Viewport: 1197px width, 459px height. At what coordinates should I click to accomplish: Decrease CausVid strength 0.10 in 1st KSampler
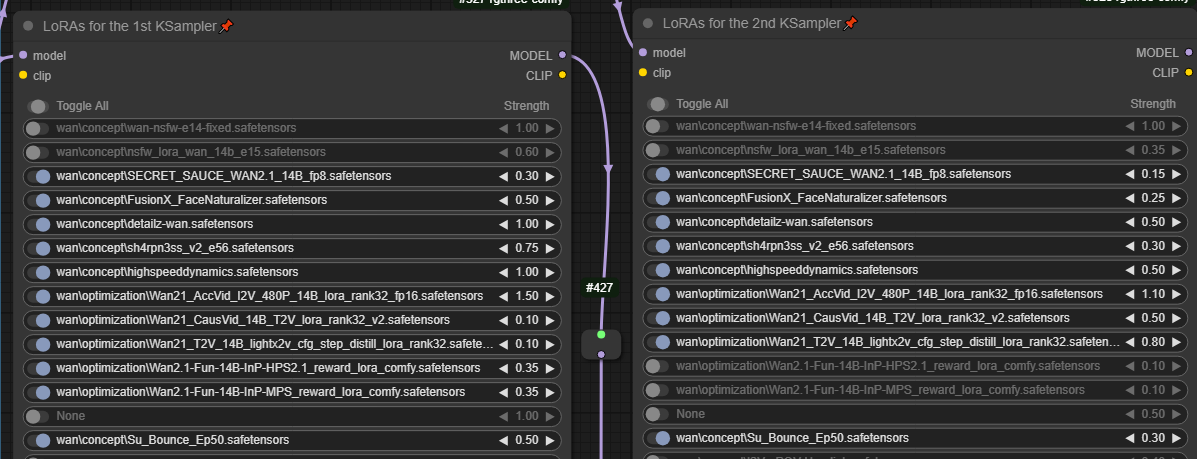click(x=504, y=320)
